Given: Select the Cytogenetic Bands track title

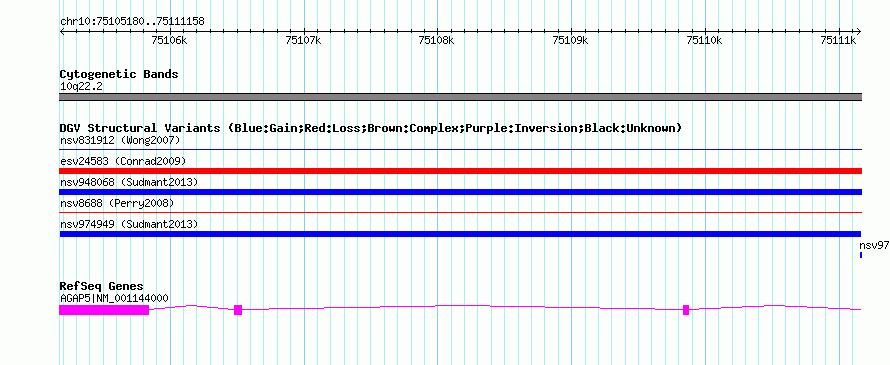Looking at the screenshot, I should [x=119, y=74].
